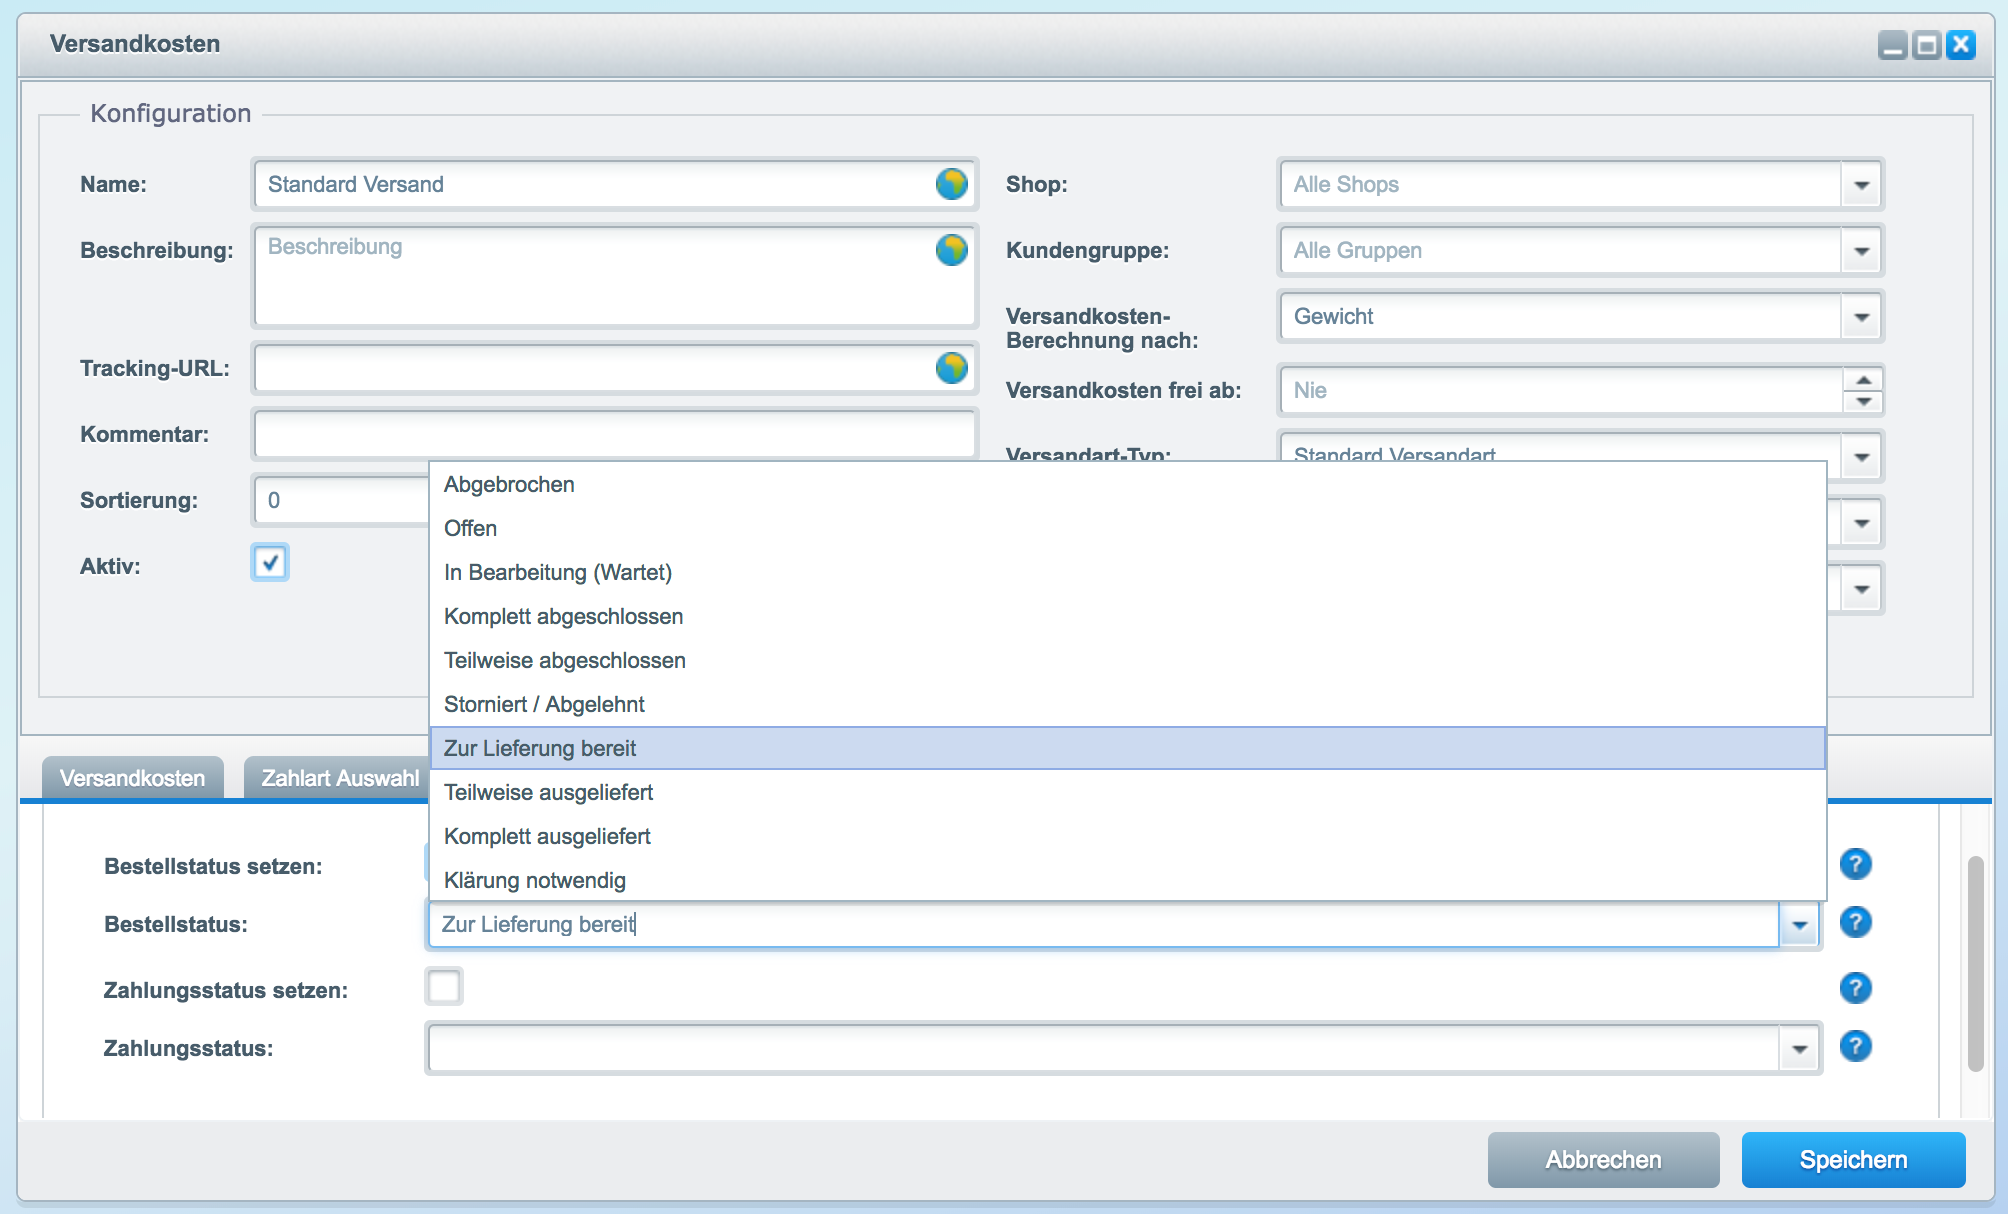Choose Klärung notwendig option
2008x1214 pixels.
pyautogui.click(x=1127, y=880)
